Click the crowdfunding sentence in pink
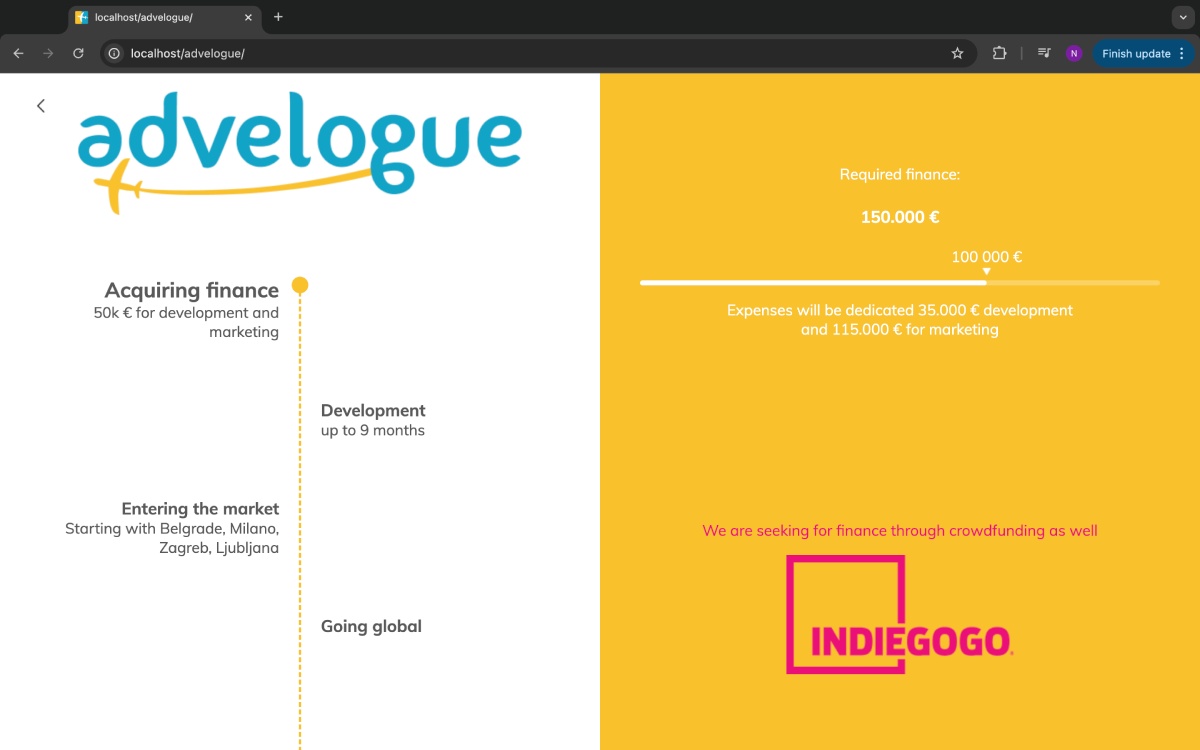Screen dimensions: 1200x750 pos(900,530)
